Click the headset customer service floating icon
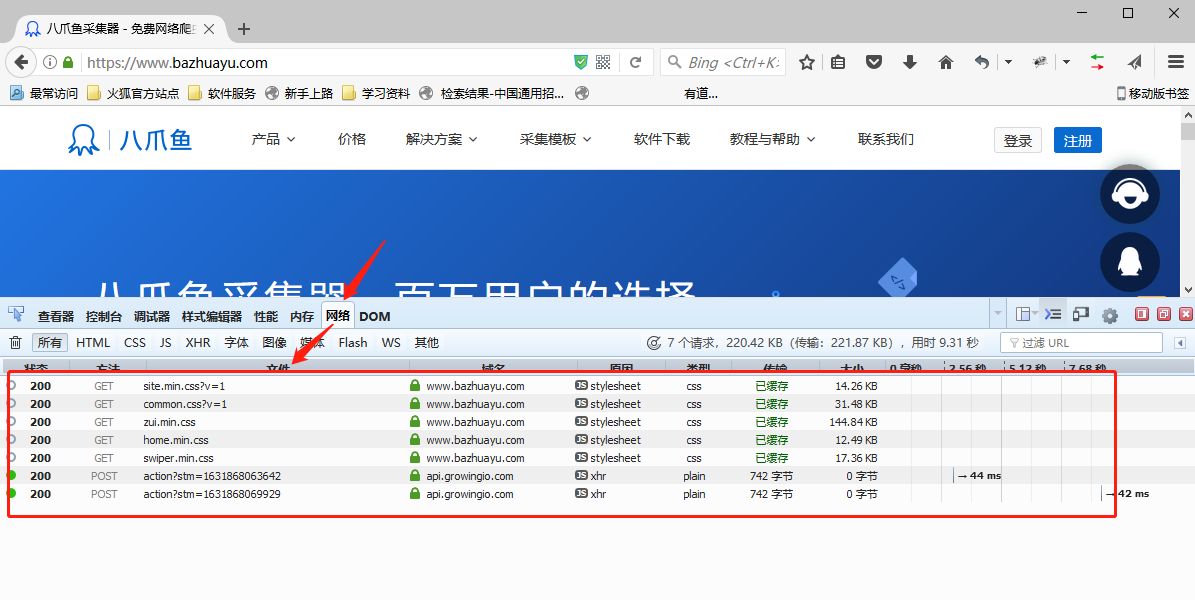 pyautogui.click(x=1129, y=194)
